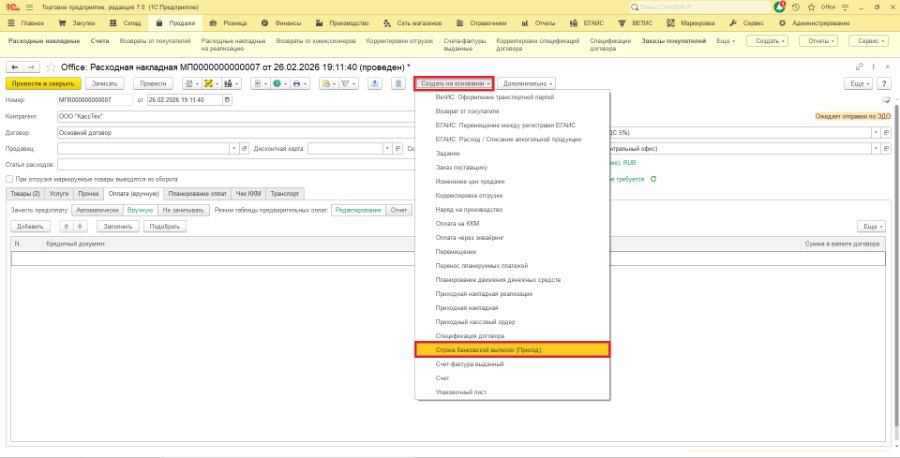The height and width of the screenshot is (458, 900).
Task: Go forward with the right arrow navigation button
Action: 31,67
